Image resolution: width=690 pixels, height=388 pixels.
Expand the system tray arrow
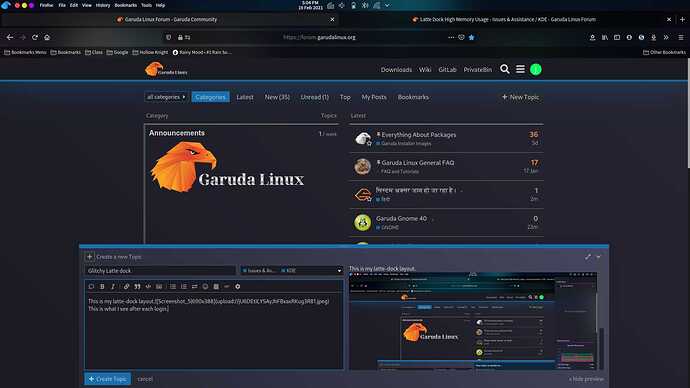click(387, 6)
